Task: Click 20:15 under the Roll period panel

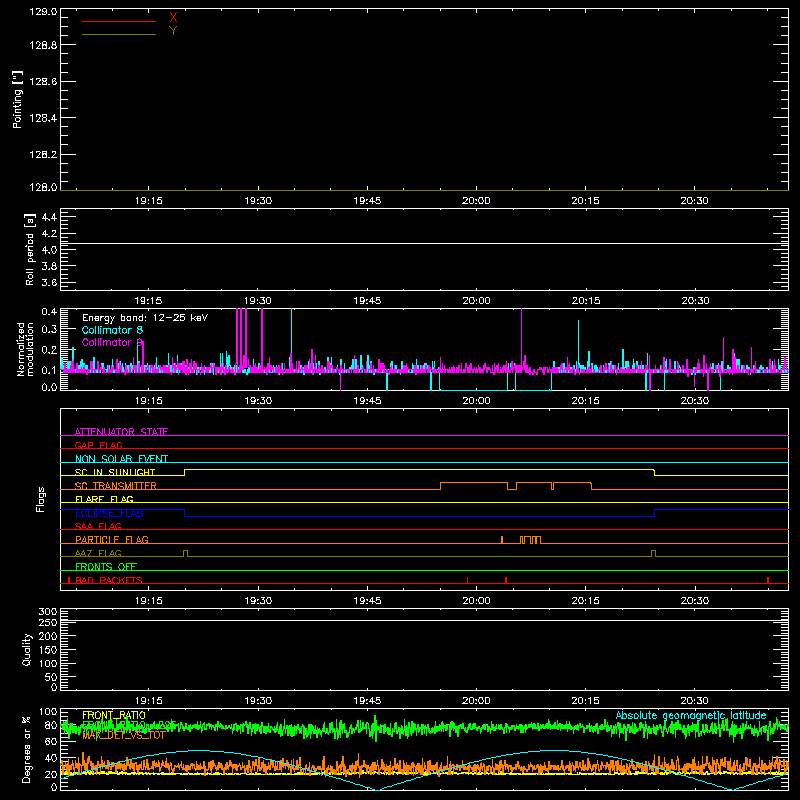Action: pos(585,301)
